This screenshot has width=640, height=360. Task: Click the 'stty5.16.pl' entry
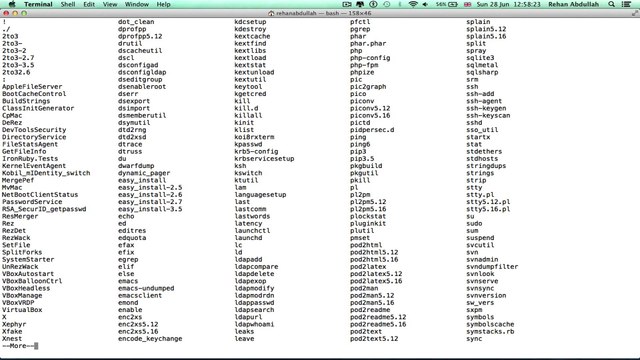point(488,209)
